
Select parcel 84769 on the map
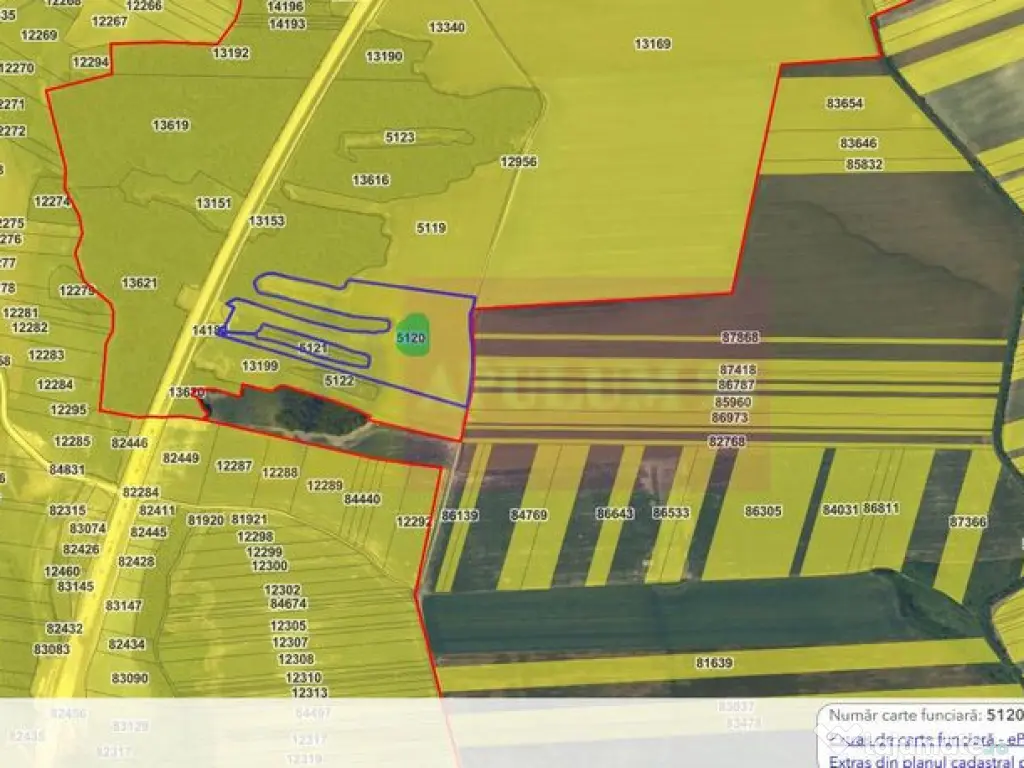click(x=528, y=514)
